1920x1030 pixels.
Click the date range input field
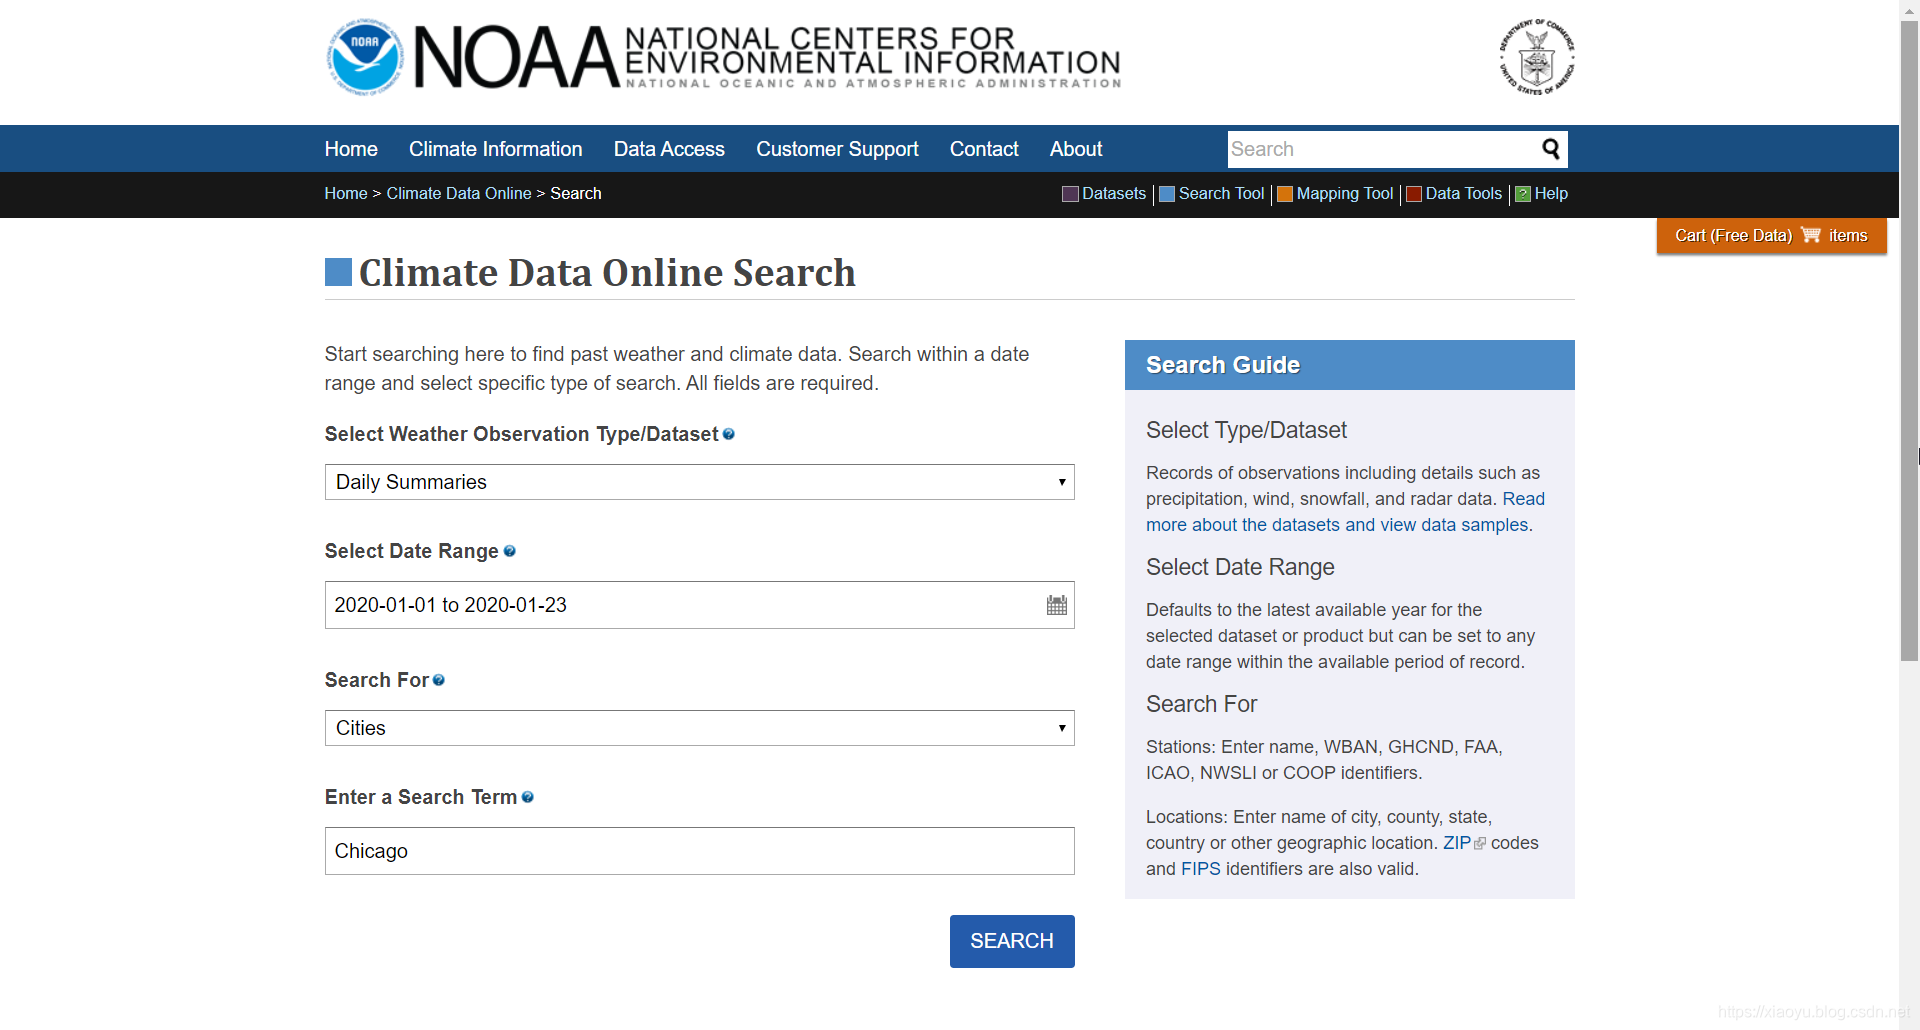coord(699,605)
